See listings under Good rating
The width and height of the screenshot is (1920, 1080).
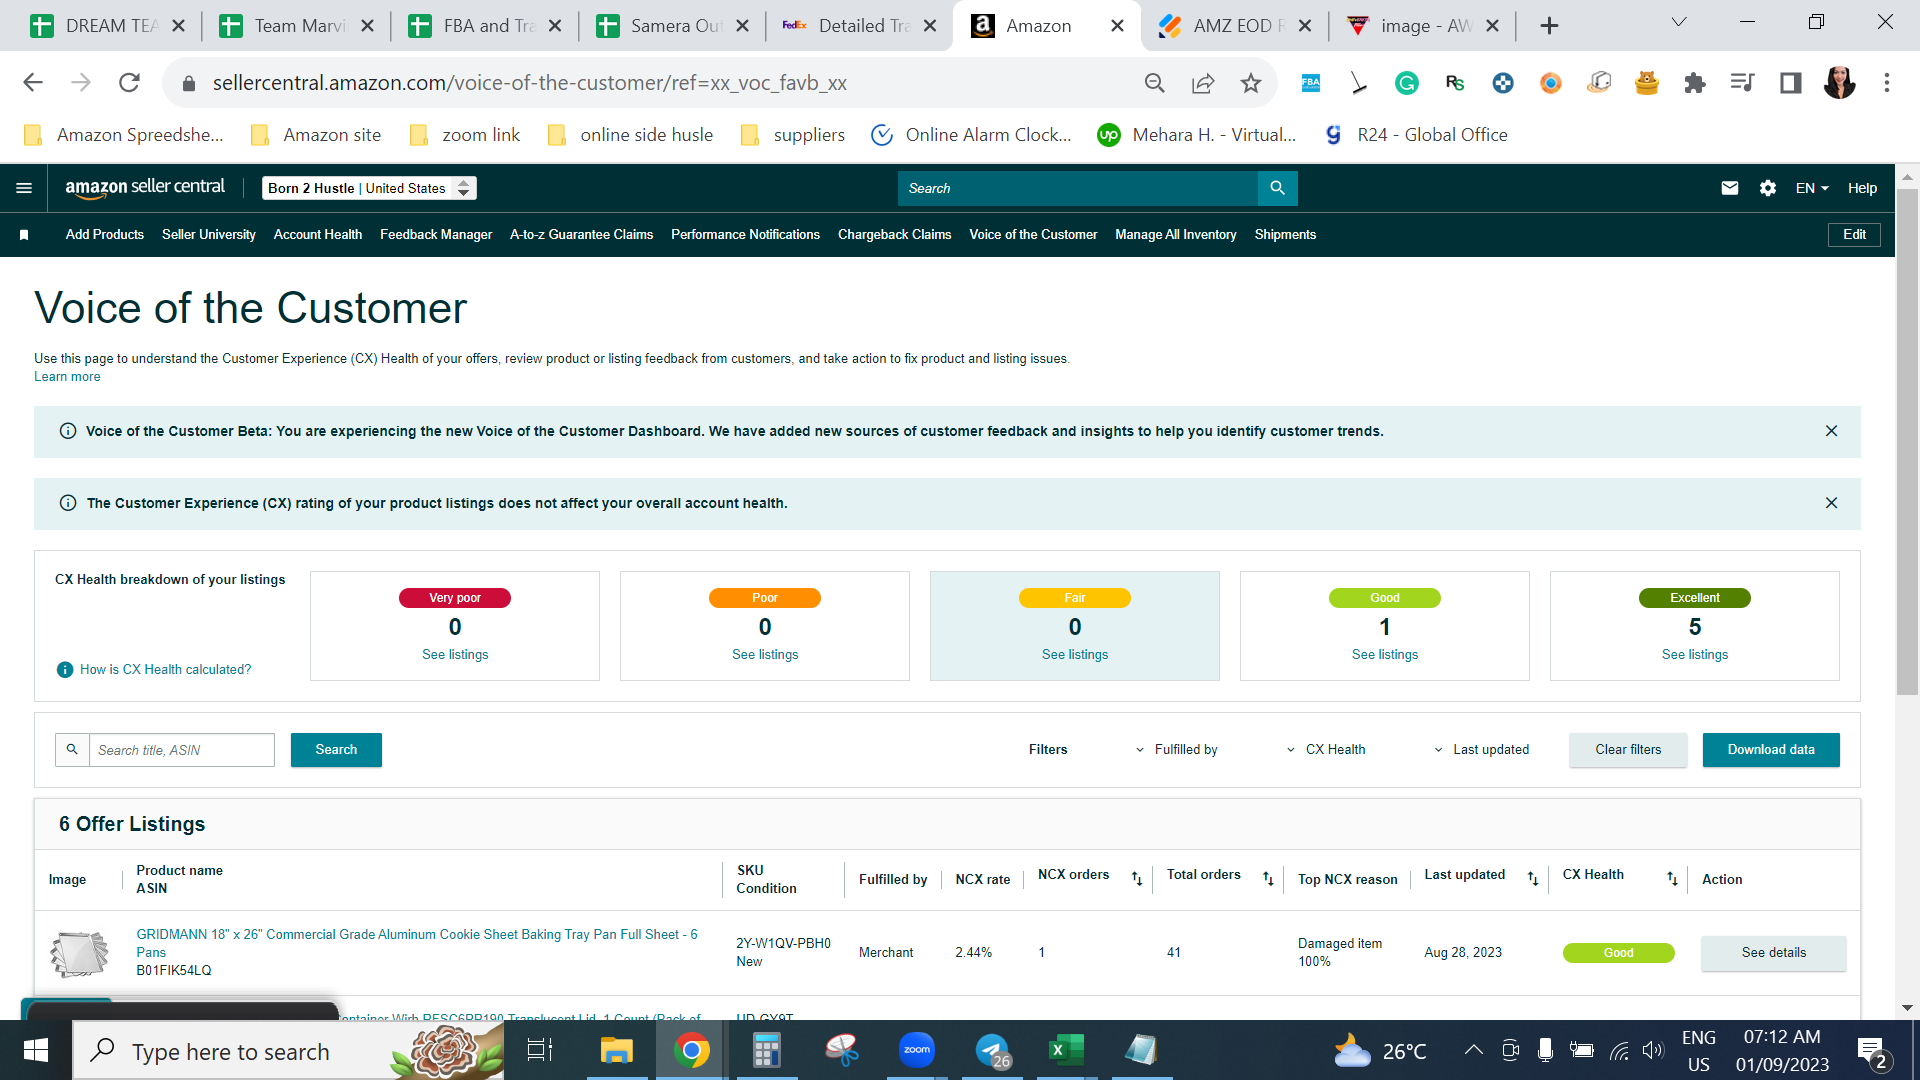[x=1385, y=655]
